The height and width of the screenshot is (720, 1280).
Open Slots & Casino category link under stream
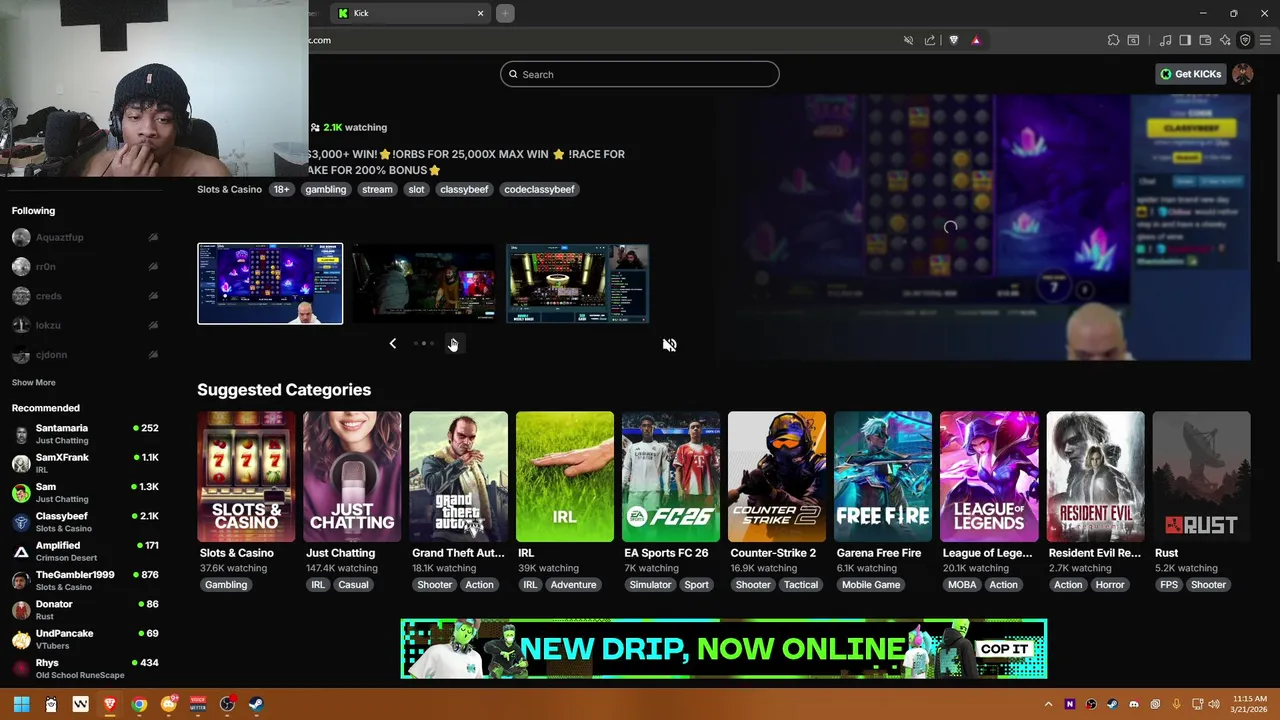coord(229,189)
